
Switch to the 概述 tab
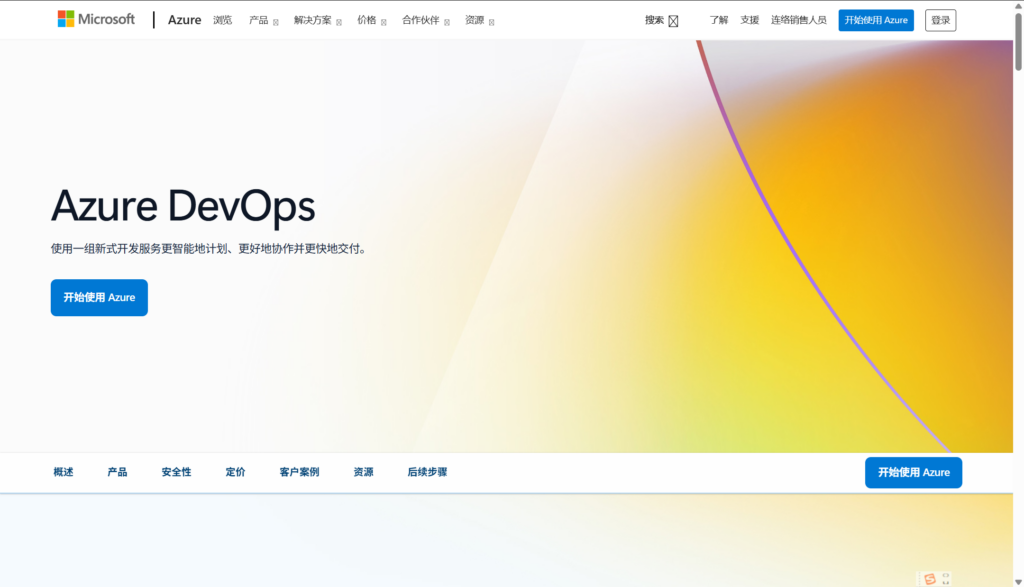click(x=63, y=472)
